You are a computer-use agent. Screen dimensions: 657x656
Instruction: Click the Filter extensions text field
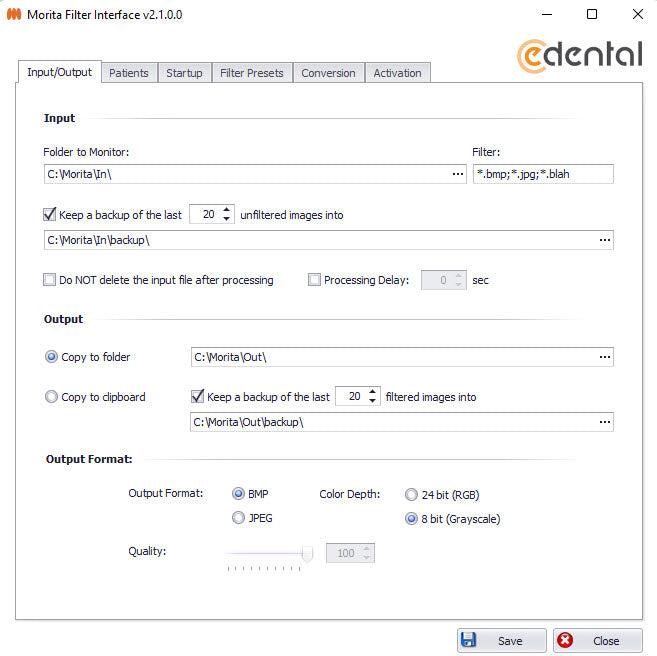542,174
